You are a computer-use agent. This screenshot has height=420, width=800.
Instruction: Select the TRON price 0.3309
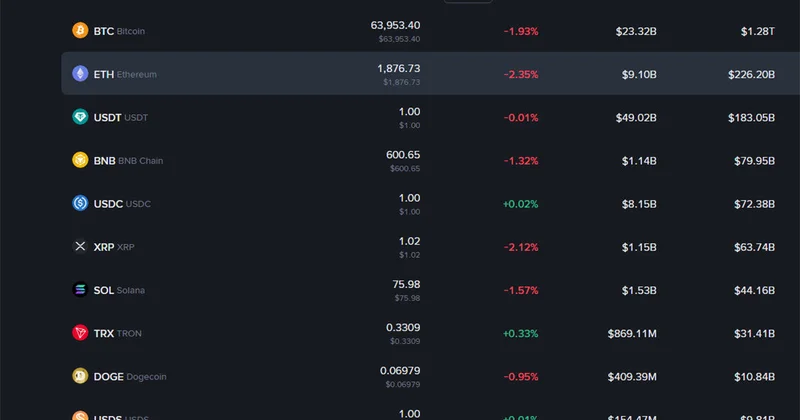coord(403,327)
